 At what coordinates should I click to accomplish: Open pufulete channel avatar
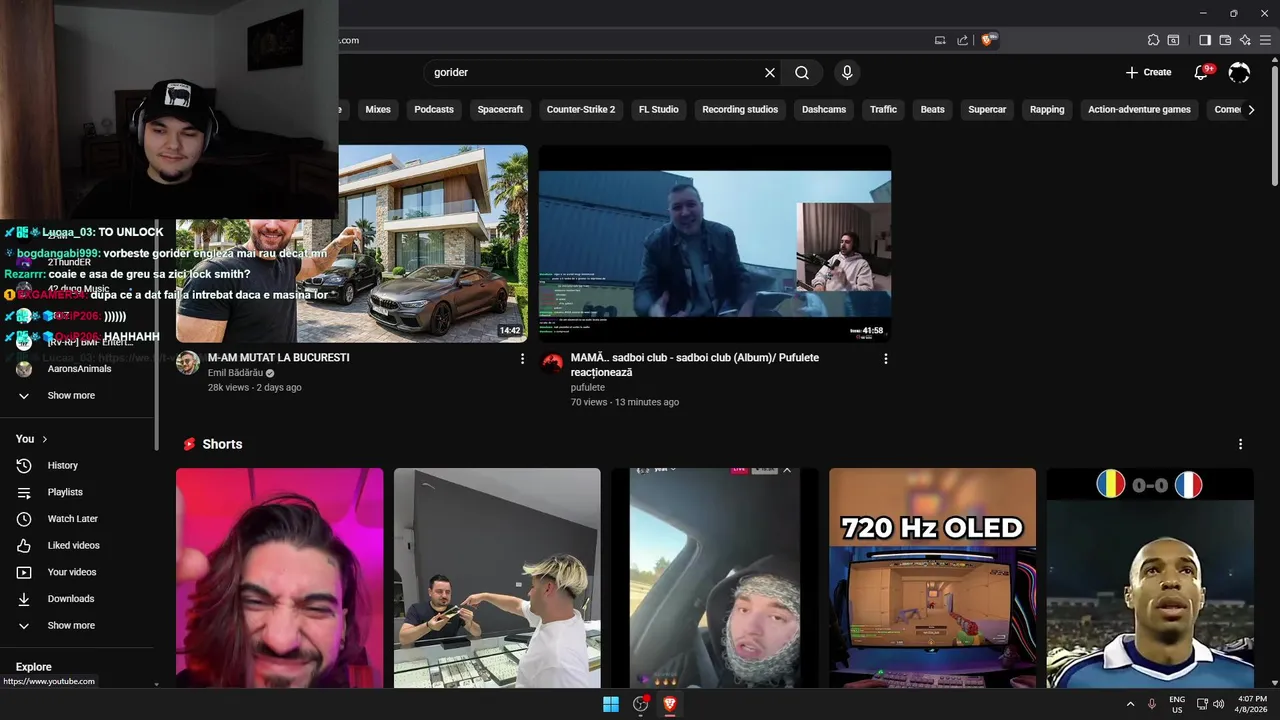point(552,363)
